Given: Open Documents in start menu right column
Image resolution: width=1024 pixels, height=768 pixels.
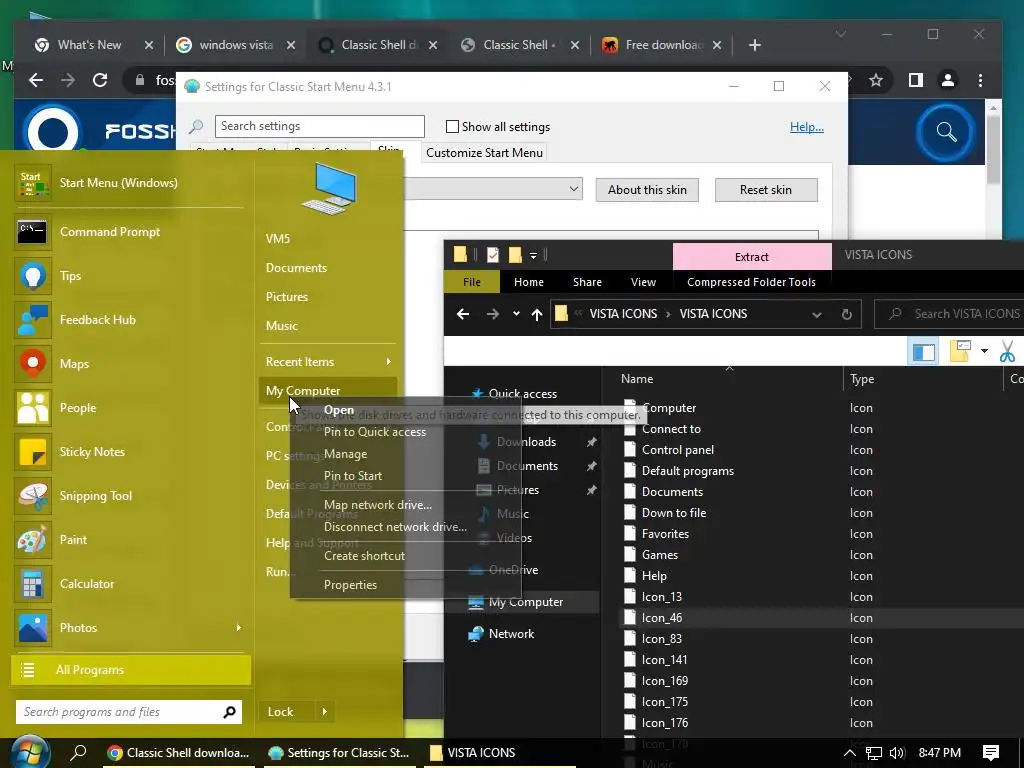Looking at the screenshot, I should tap(296, 268).
